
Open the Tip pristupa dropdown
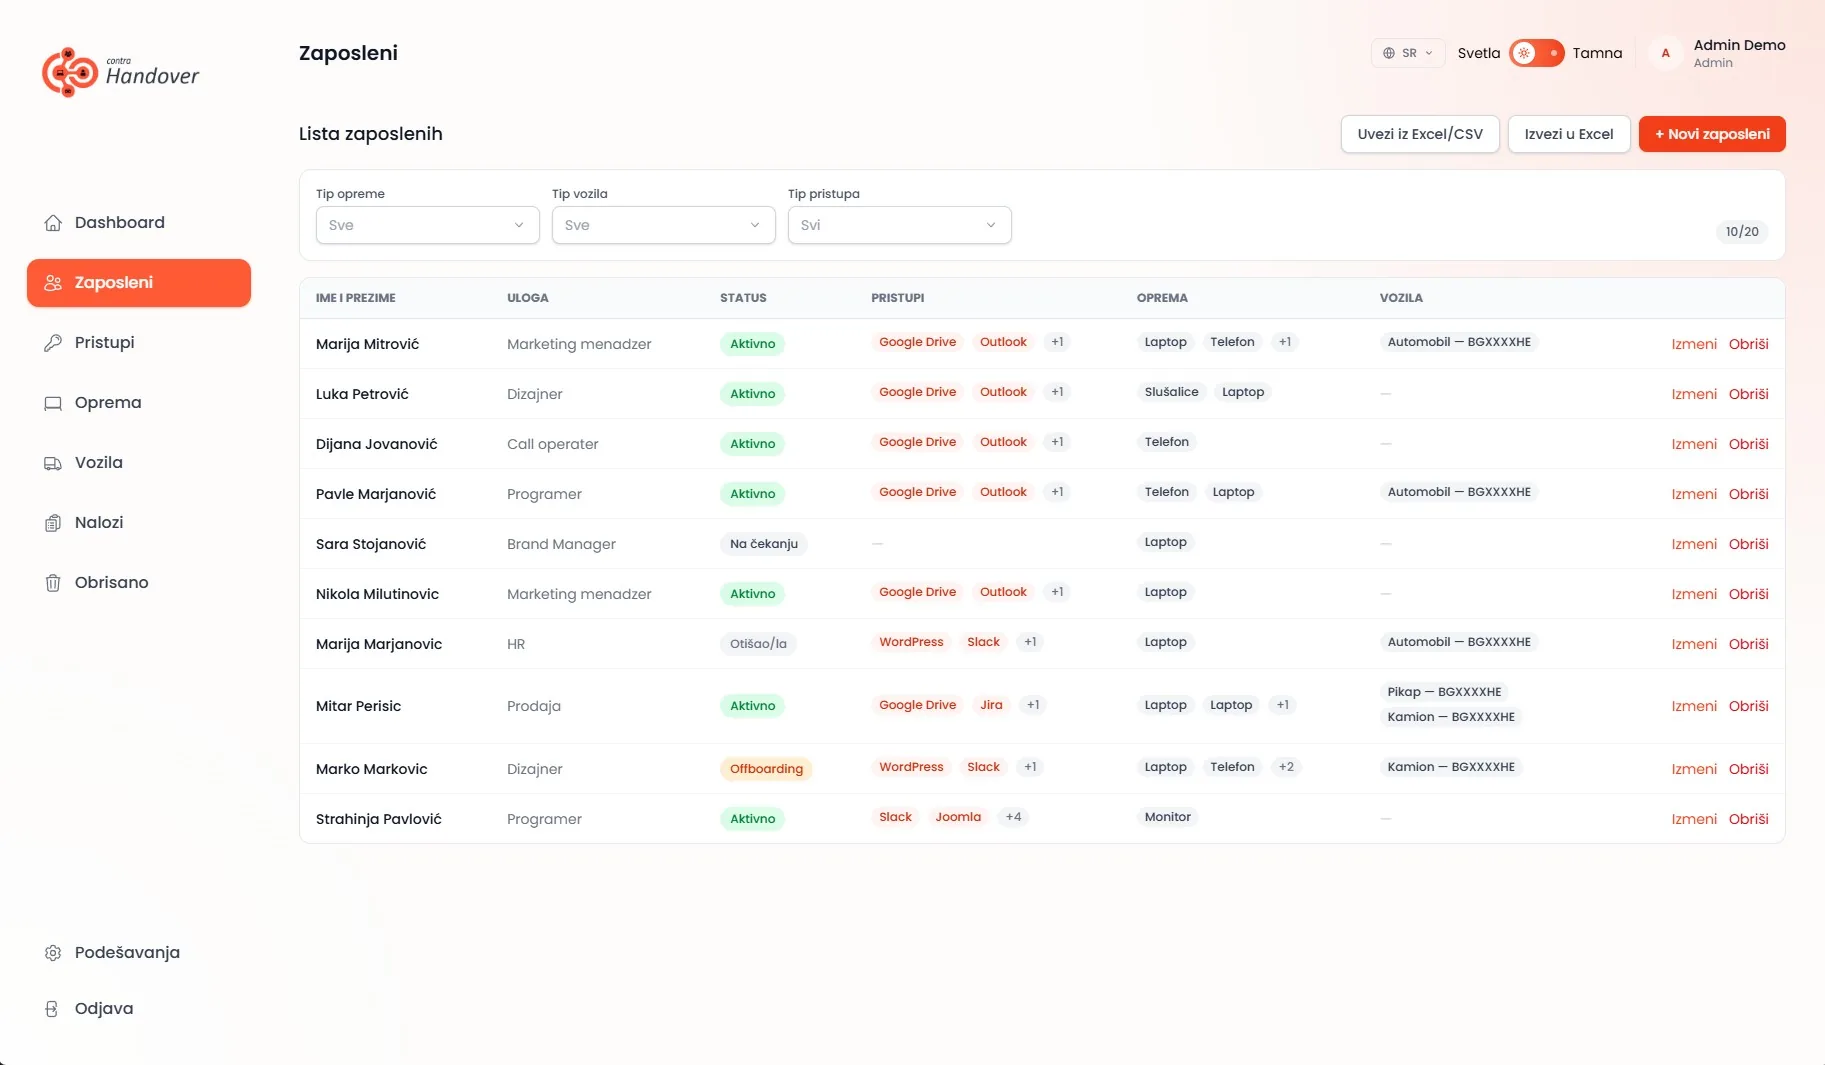899,225
